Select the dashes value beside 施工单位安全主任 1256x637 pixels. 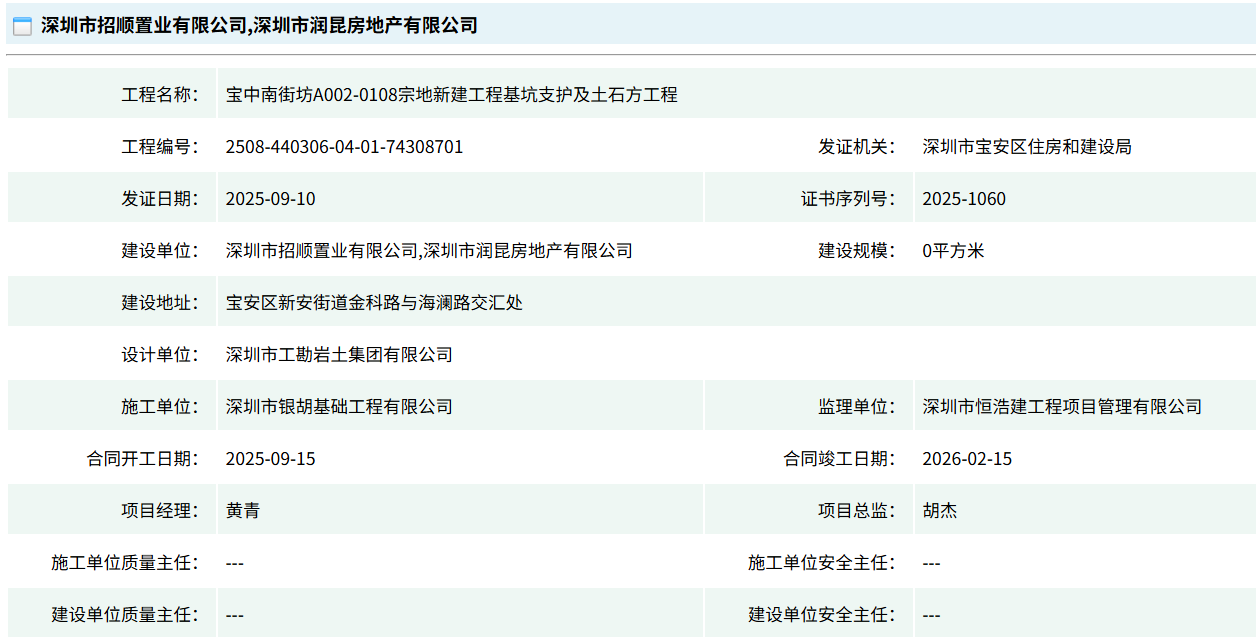point(931,563)
